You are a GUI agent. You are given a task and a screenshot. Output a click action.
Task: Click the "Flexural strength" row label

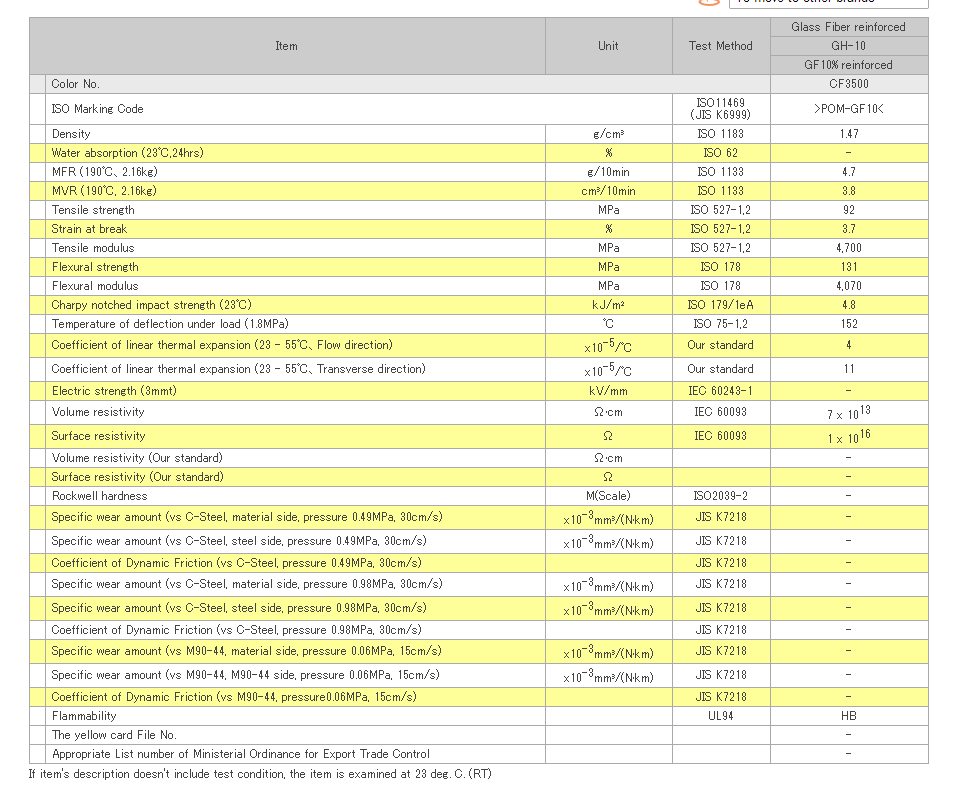click(x=95, y=268)
